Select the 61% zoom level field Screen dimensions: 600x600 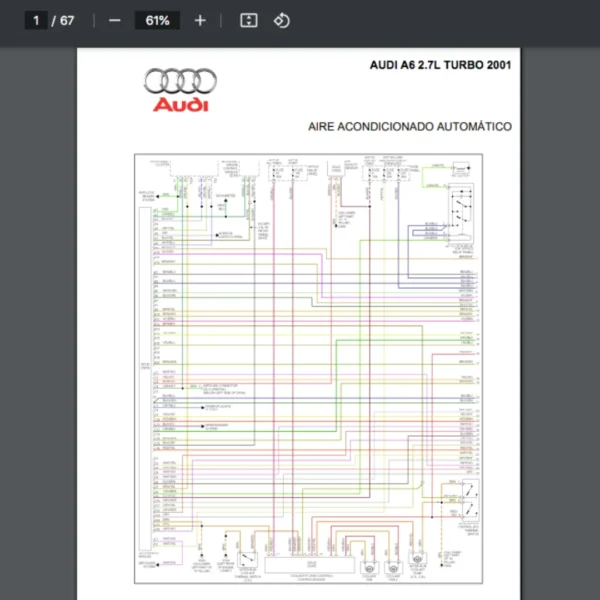[158, 20]
